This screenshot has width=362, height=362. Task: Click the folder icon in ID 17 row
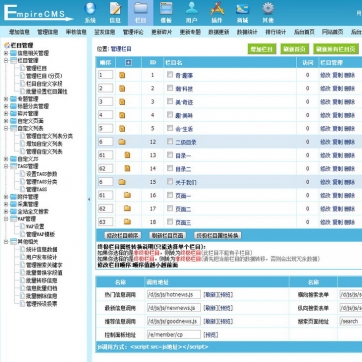(127, 208)
